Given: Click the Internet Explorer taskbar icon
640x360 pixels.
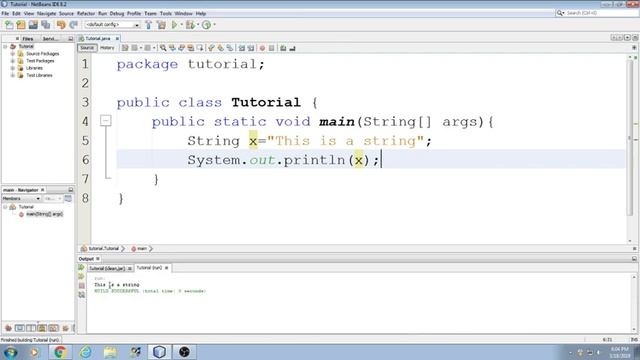Looking at the screenshot, I should 85,352.
